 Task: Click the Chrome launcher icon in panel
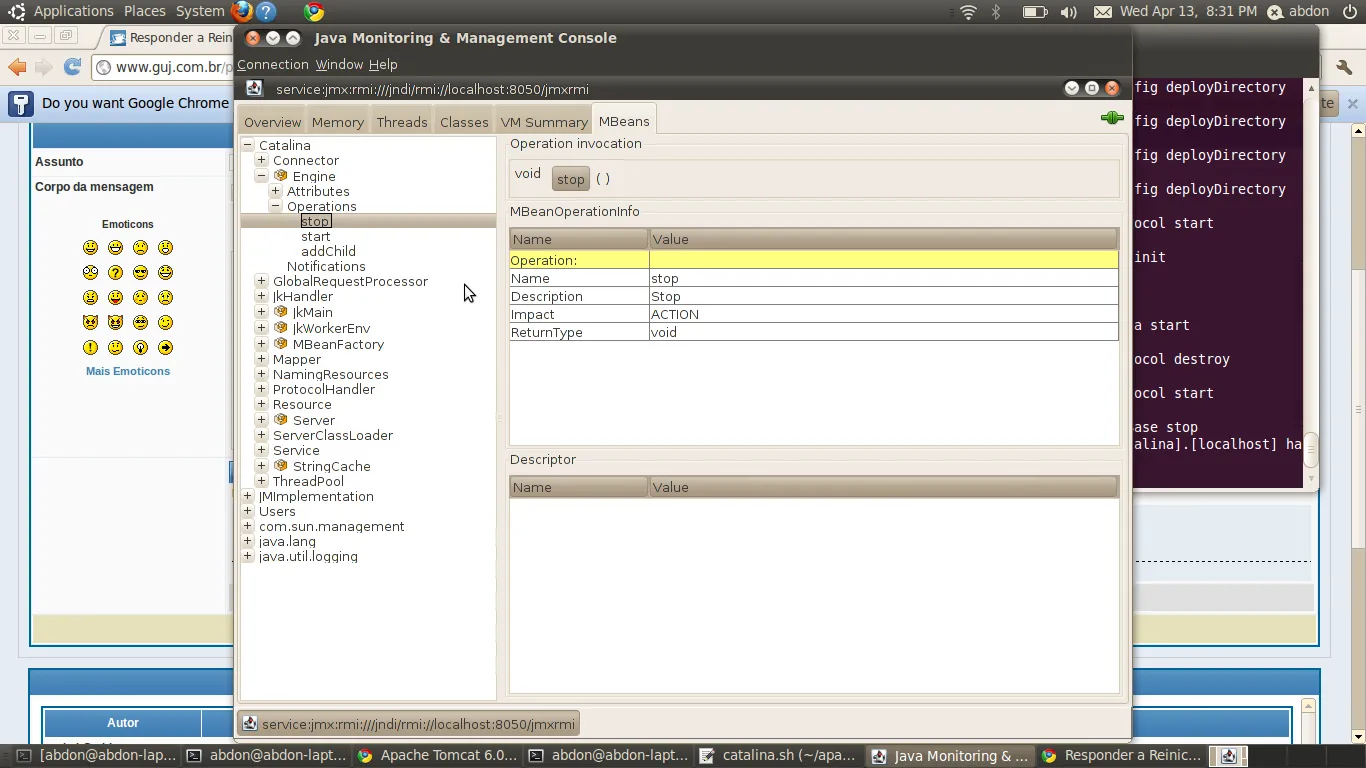[314, 12]
